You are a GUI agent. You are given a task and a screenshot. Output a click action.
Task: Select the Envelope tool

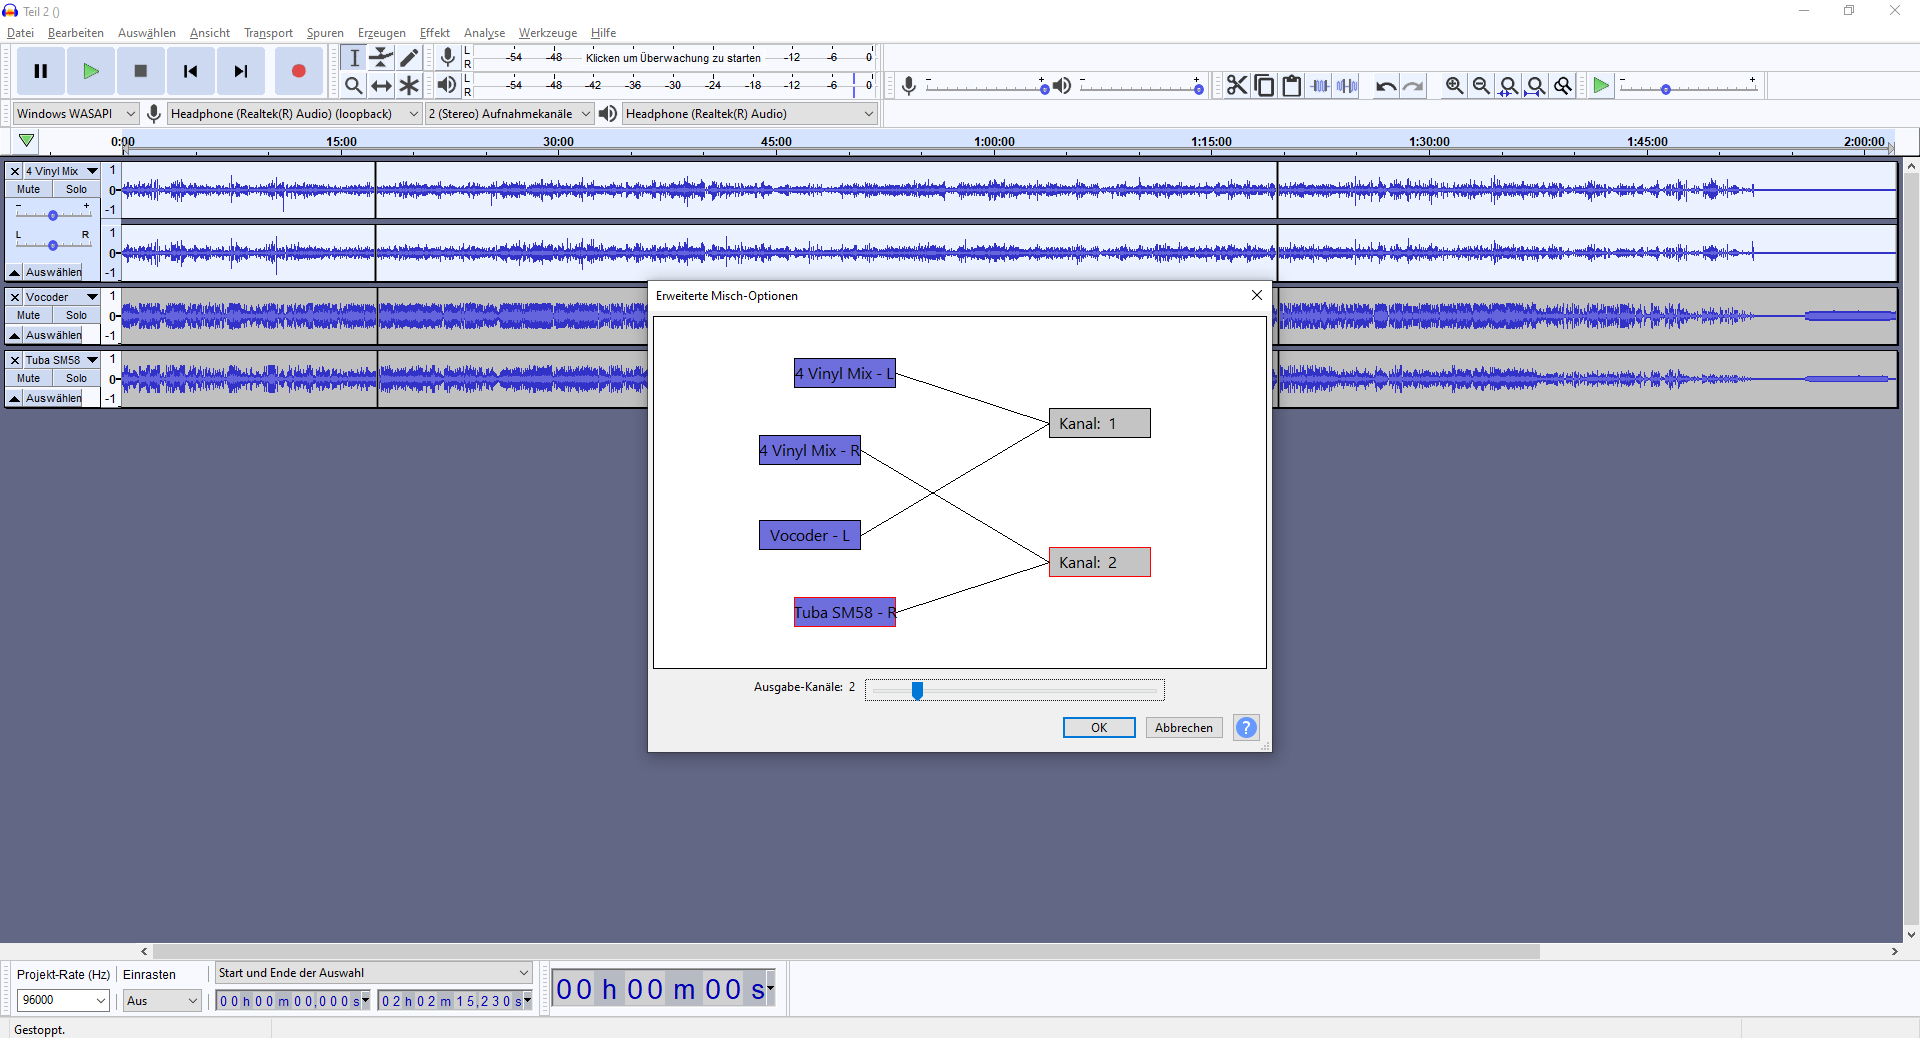click(381, 58)
